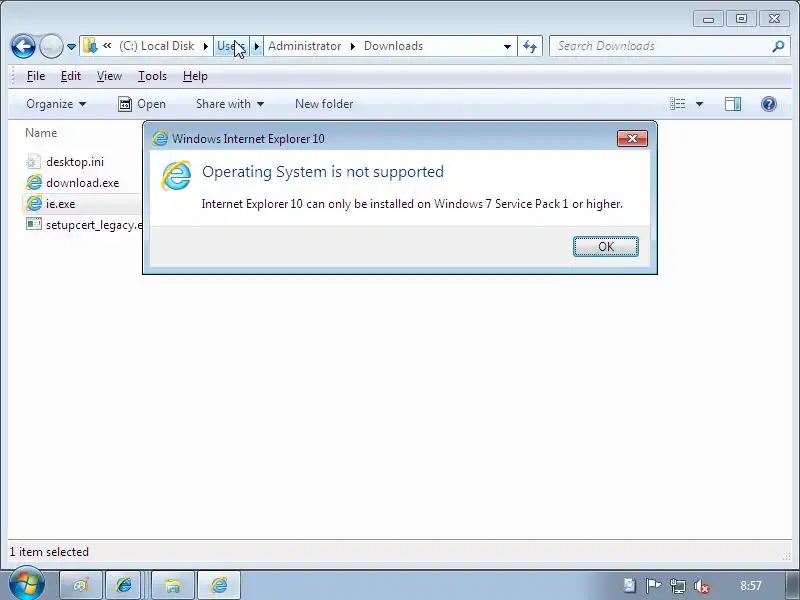800x600 pixels.
Task: Open the Edit menu
Action: (x=70, y=76)
